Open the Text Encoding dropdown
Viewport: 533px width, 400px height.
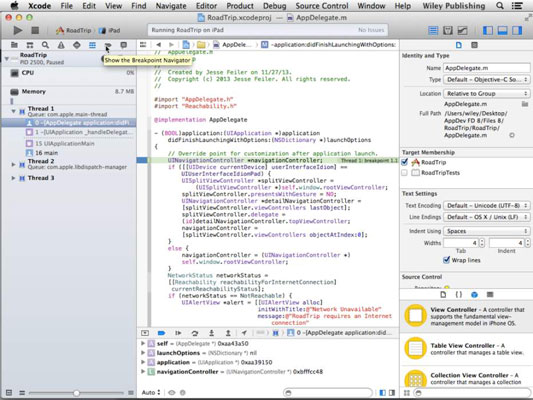point(486,206)
